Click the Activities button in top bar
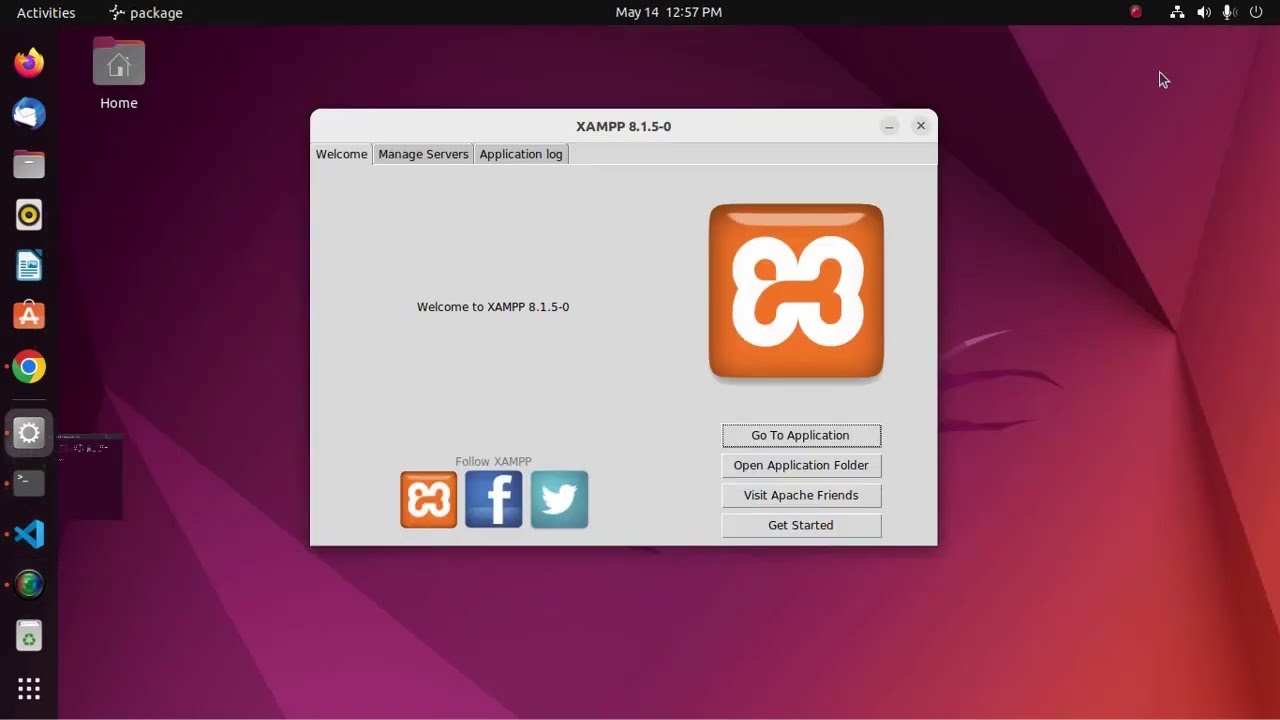This screenshot has width=1280, height=720. [x=46, y=12]
